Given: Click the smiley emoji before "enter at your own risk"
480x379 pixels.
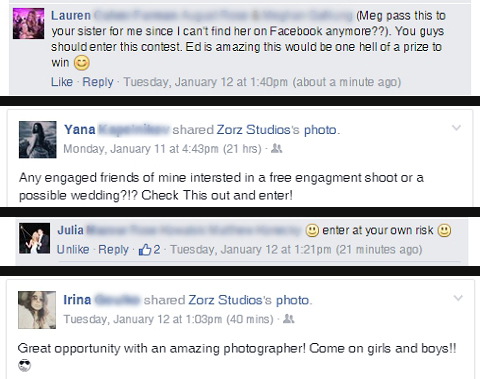Looking at the screenshot, I should (x=312, y=230).
